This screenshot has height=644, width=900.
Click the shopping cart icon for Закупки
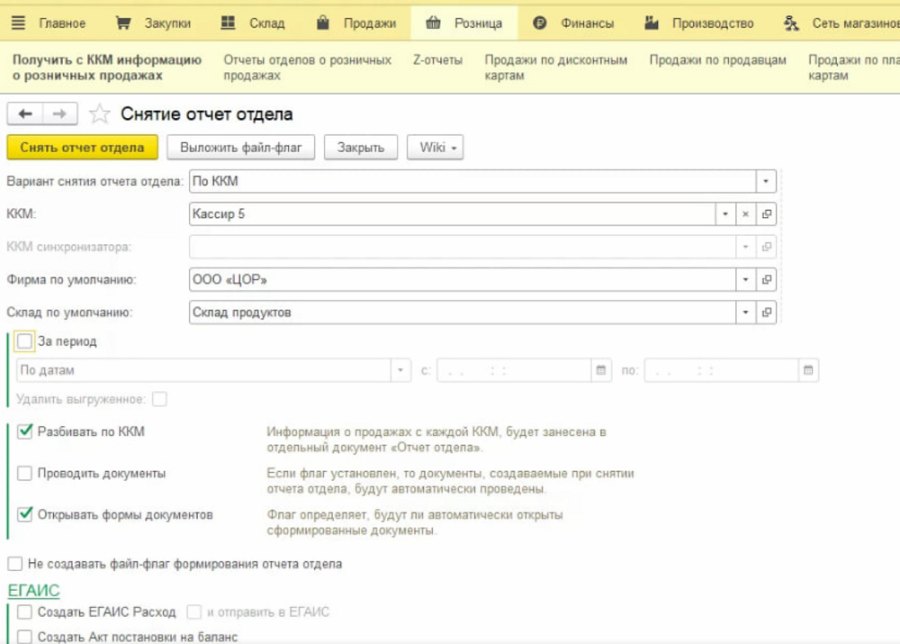point(123,23)
